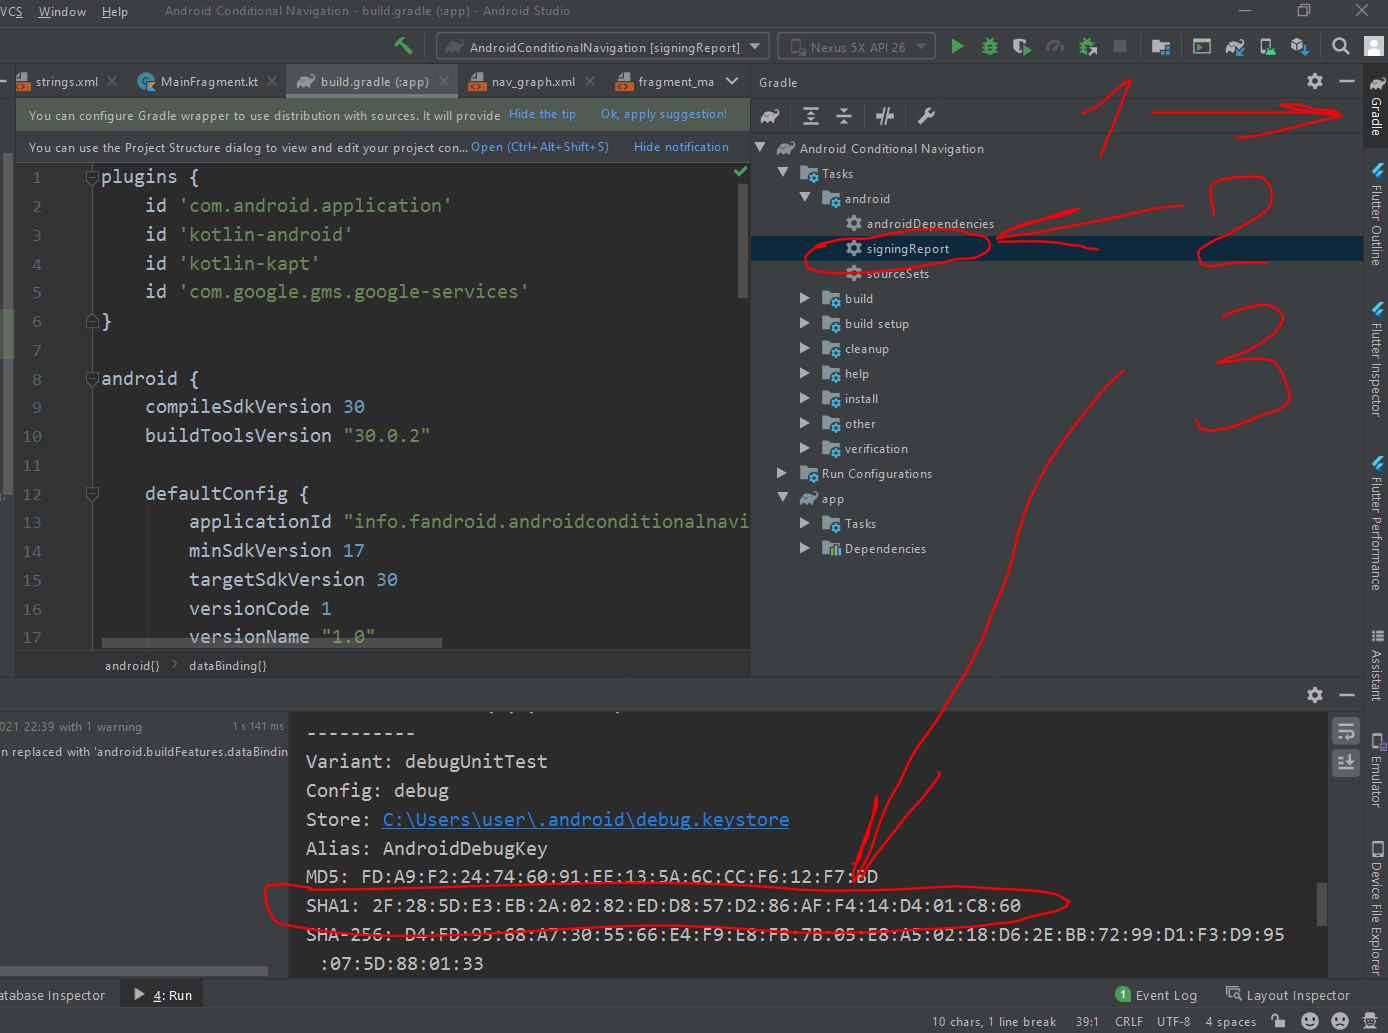Open Run Anything toolbar icon
The height and width of the screenshot is (1033, 1388).
tap(1202, 46)
